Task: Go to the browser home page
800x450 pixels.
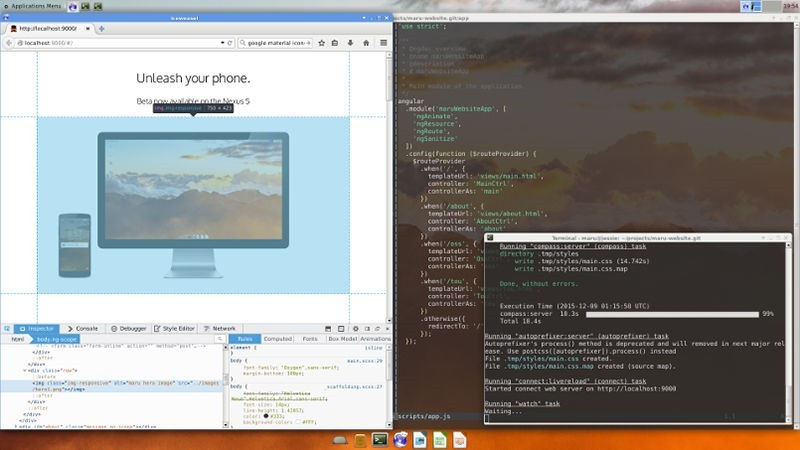Action: click(367, 43)
